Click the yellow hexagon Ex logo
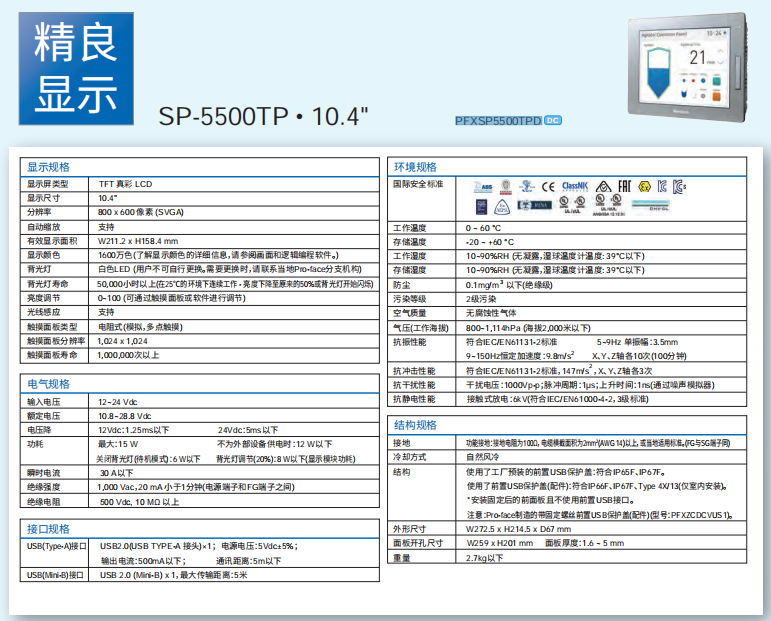Viewport: 771px width, 621px height. point(644,187)
